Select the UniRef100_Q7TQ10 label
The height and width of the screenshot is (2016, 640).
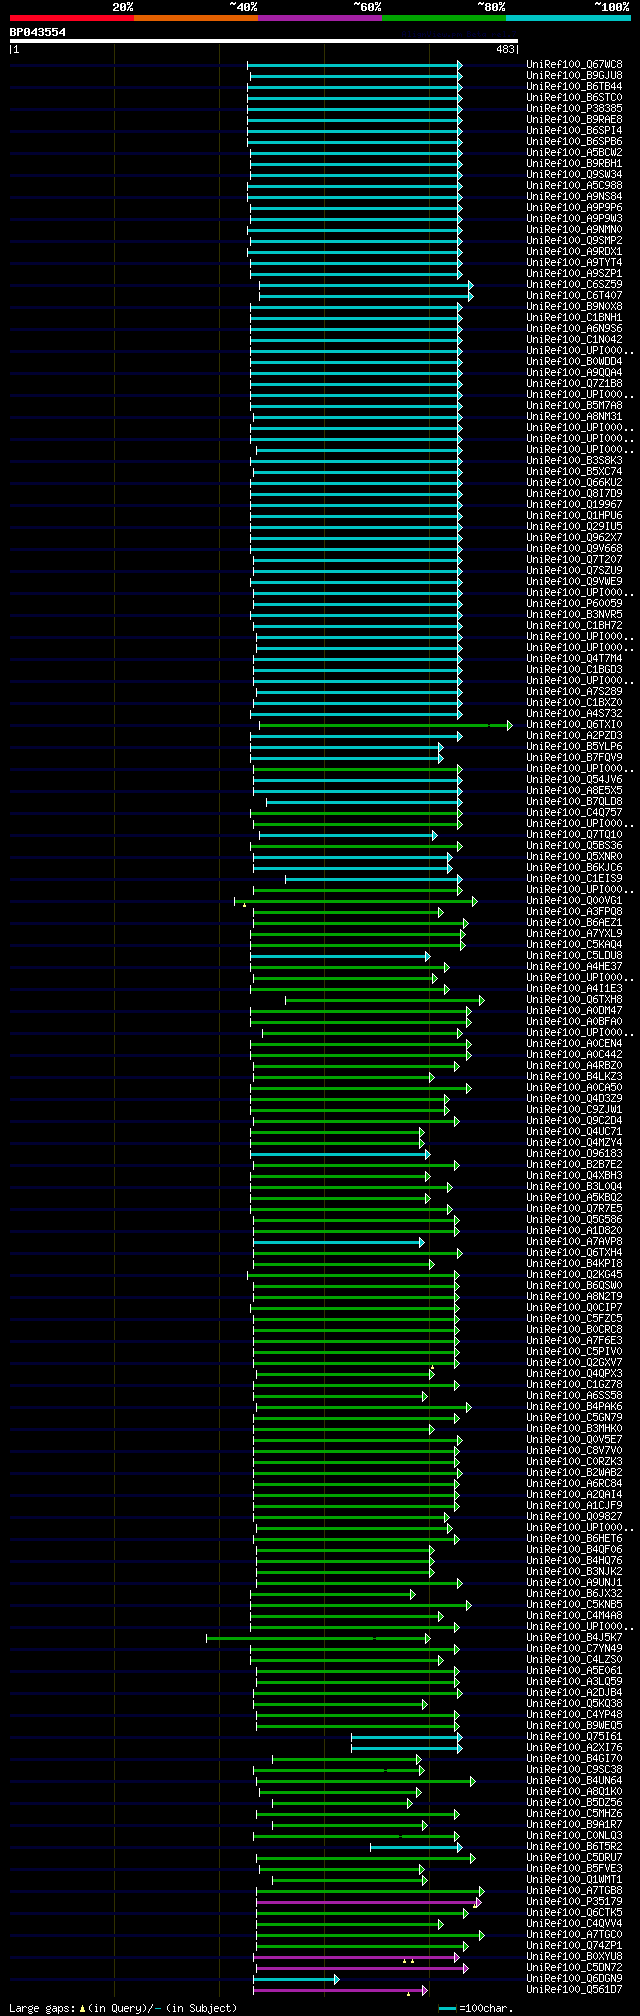tap(574, 834)
